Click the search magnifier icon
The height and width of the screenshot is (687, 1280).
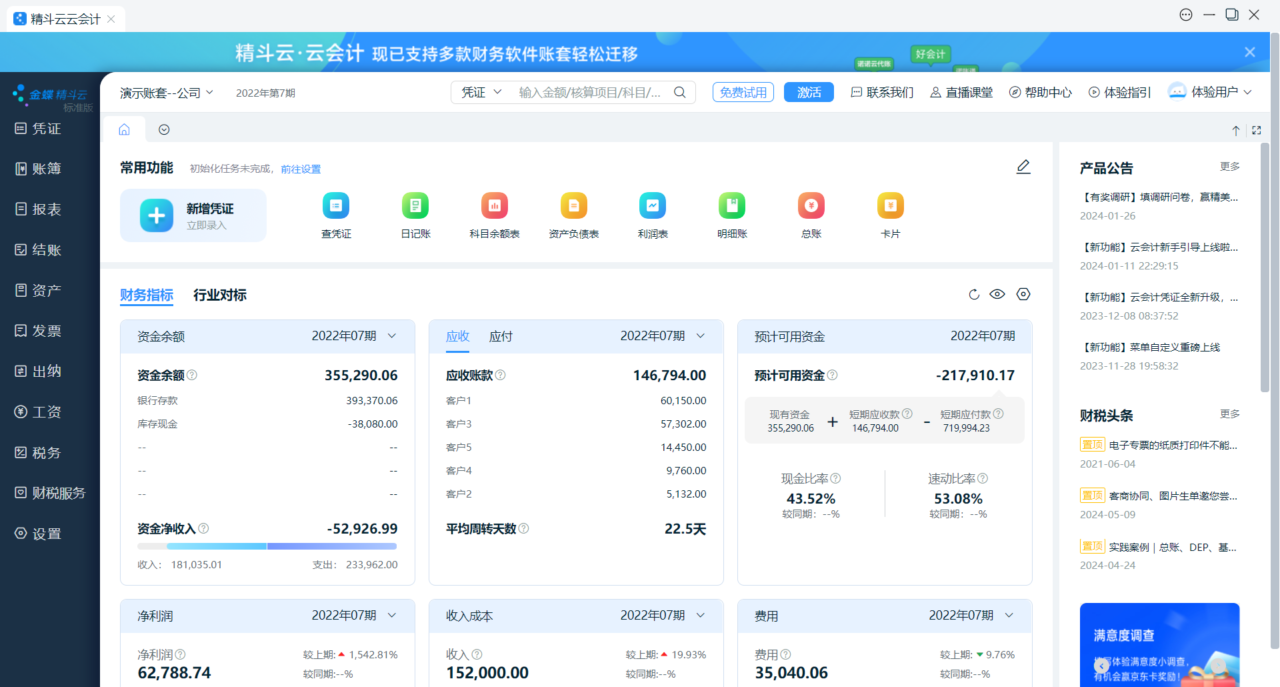[x=680, y=92]
